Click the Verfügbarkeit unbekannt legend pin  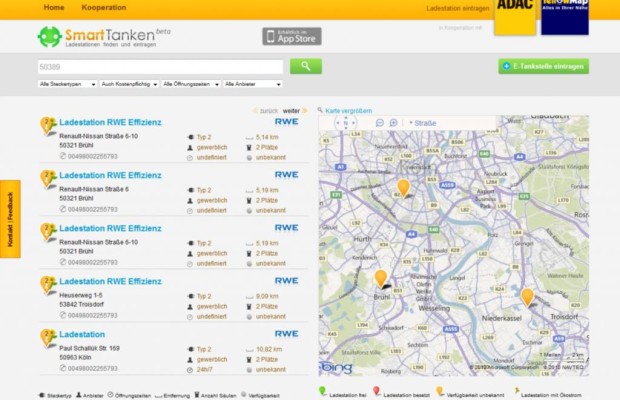(x=439, y=391)
